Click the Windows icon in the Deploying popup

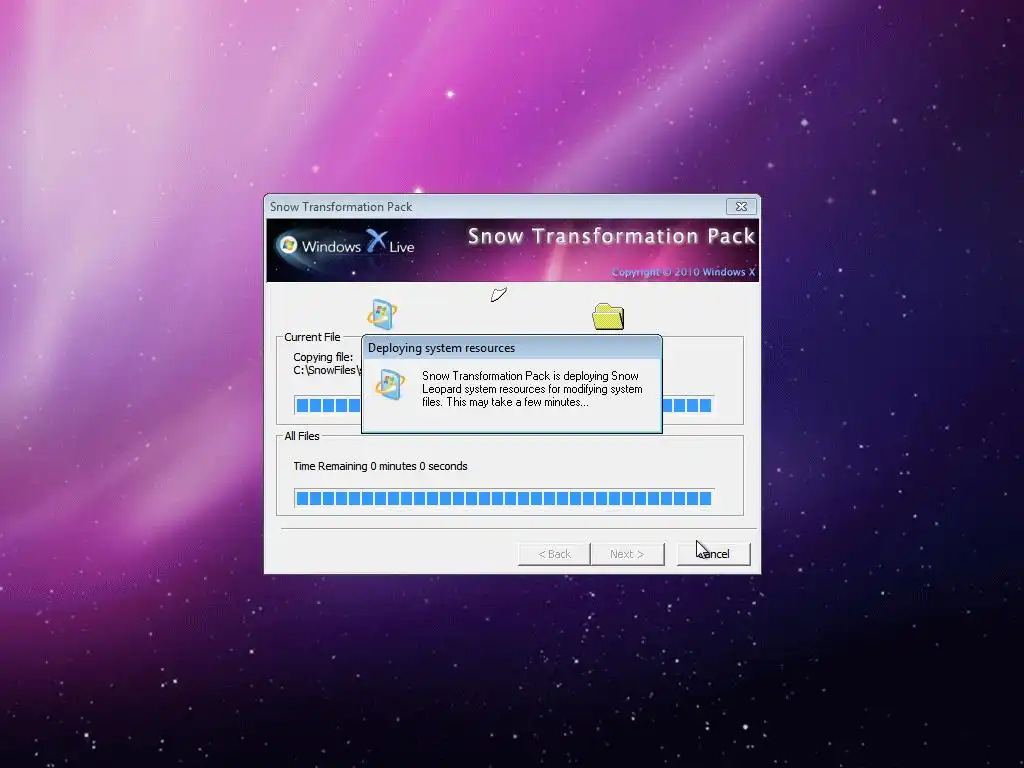point(390,384)
